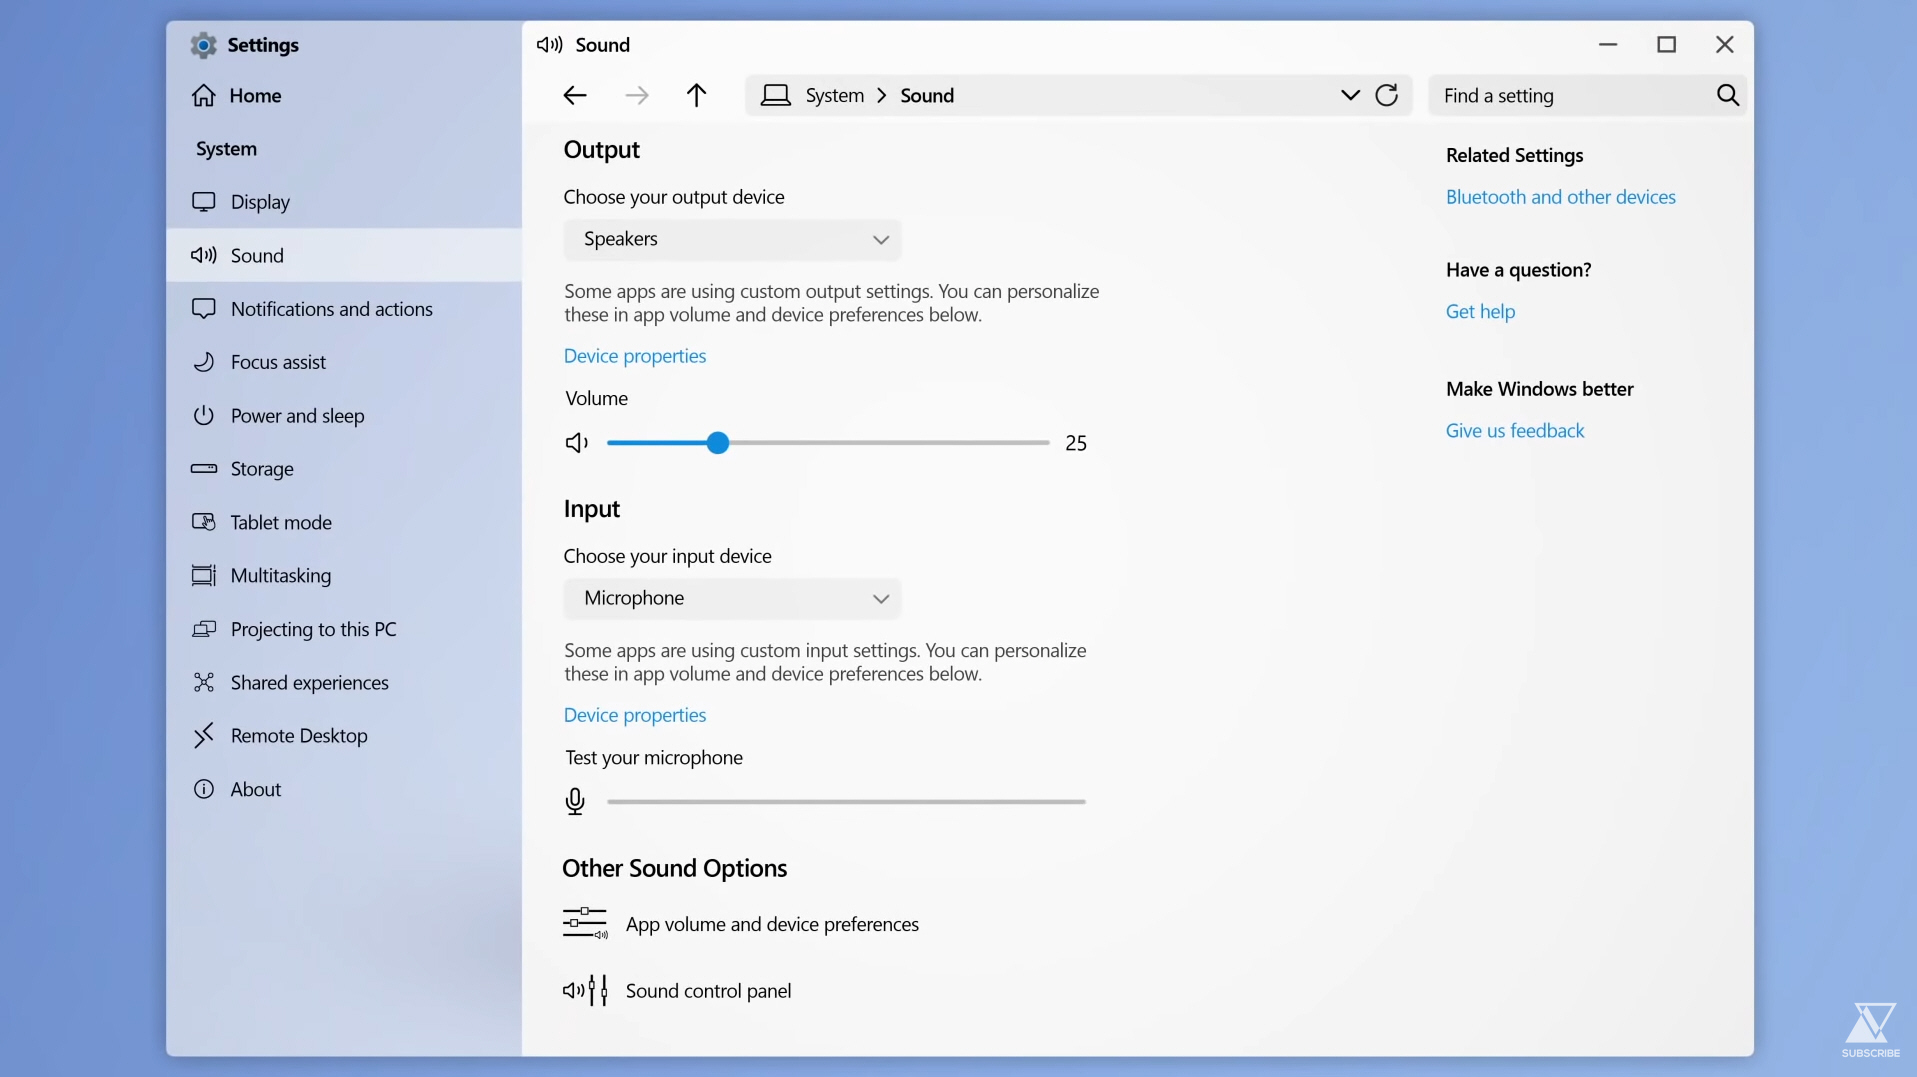Image resolution: width=1917 pixels, height=1077 pixels.
Task: Click the search magnifier icon
Action: (x=1728, y=95)
